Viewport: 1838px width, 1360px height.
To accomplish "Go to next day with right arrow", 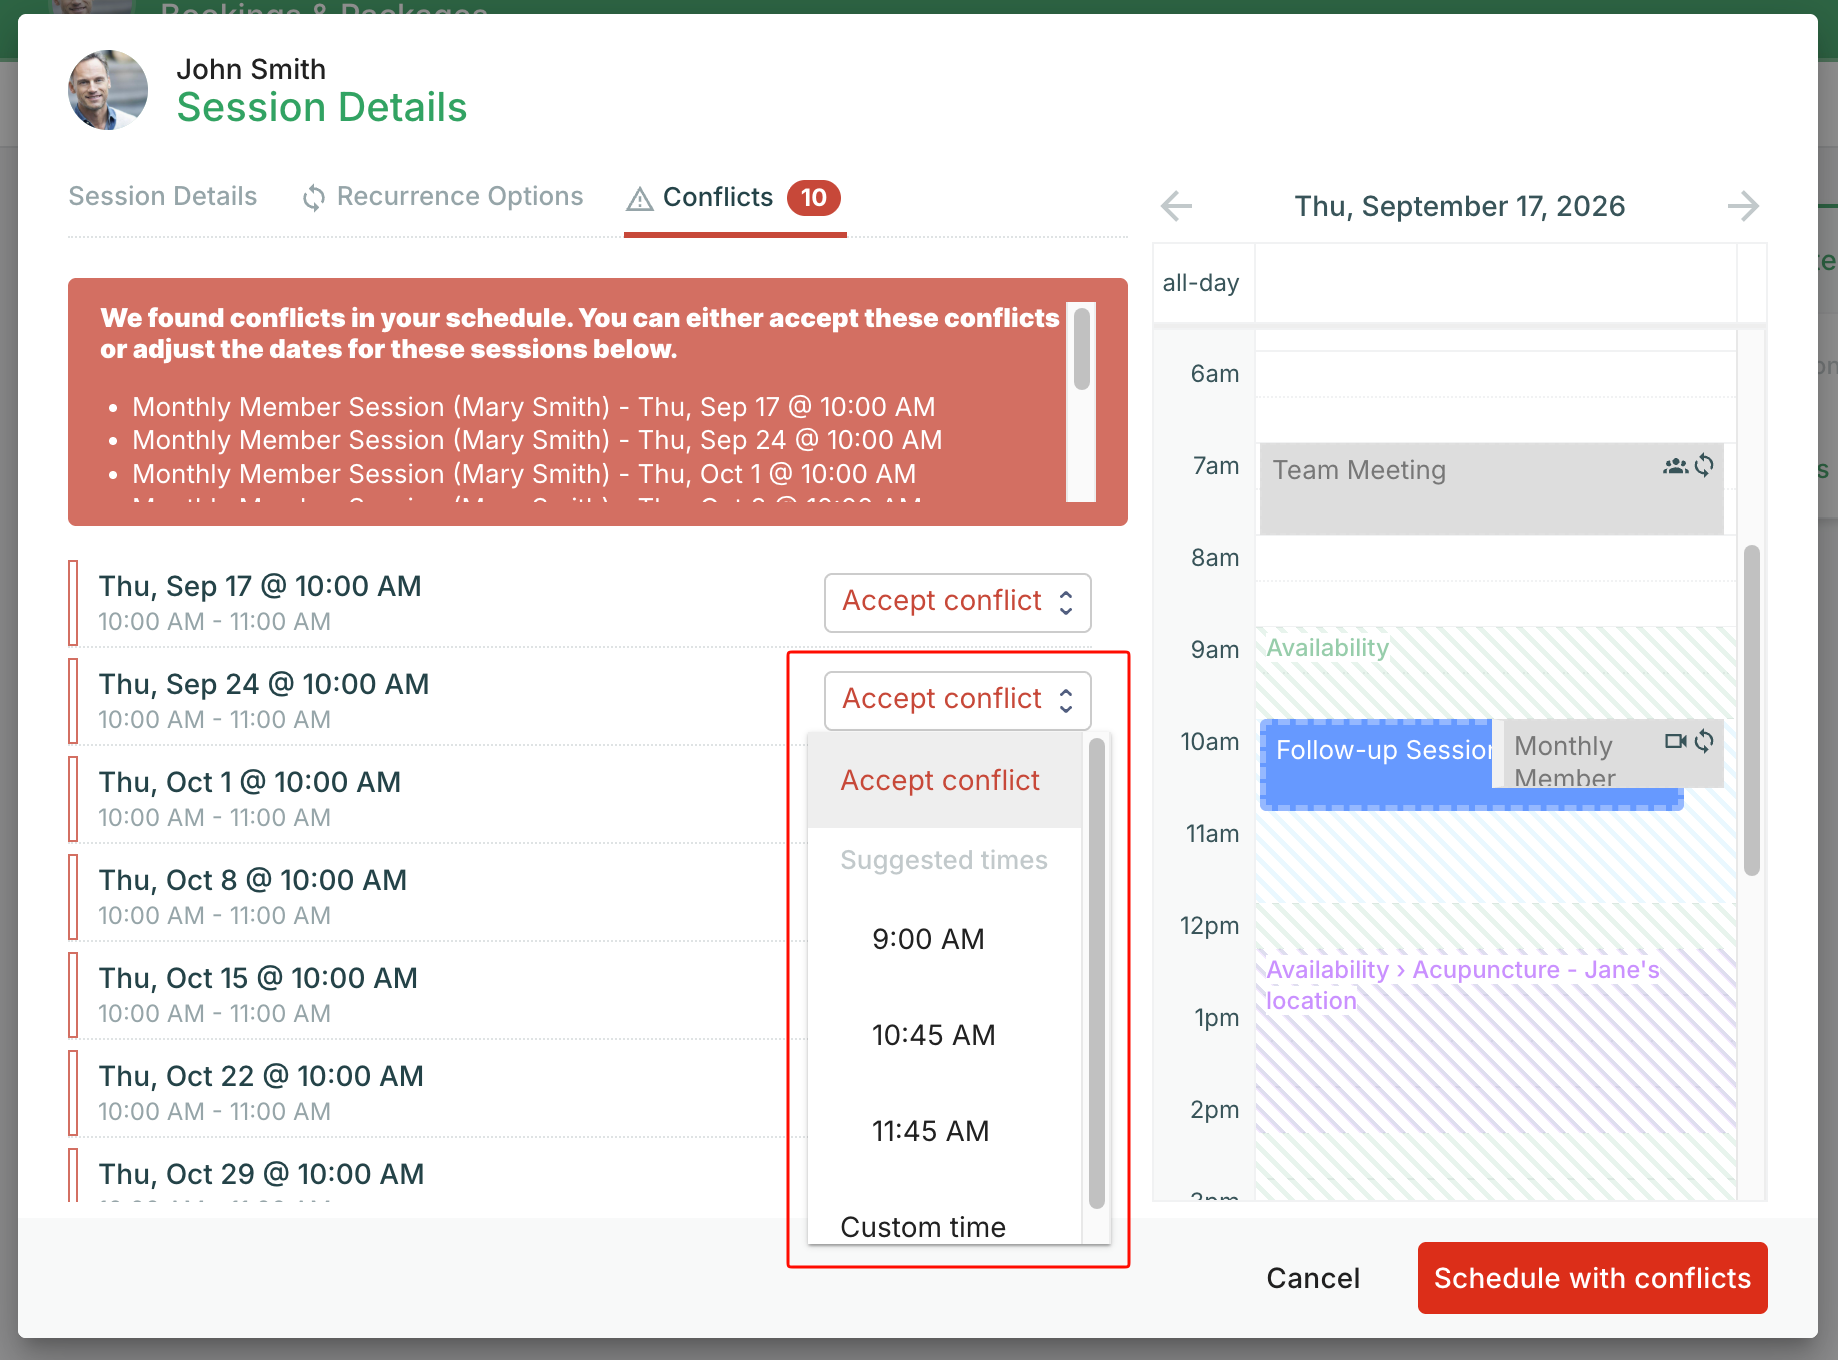I will [1743, 206].
